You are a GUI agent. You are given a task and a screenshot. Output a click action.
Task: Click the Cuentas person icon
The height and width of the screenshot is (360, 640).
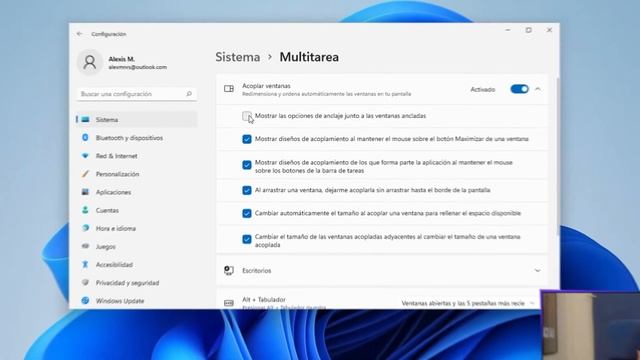point(85,210)
